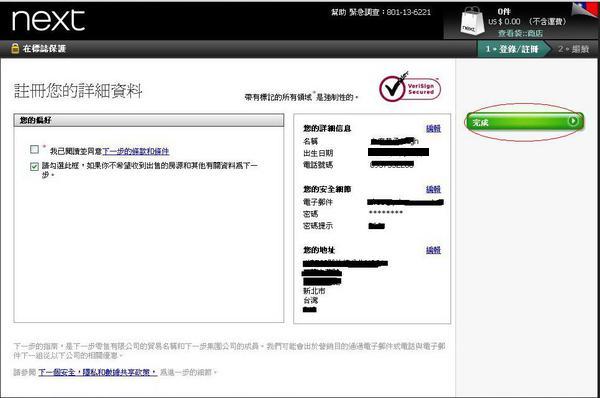
Task: Click the 在標誌保護 secure text
Action: coord(44,49)
